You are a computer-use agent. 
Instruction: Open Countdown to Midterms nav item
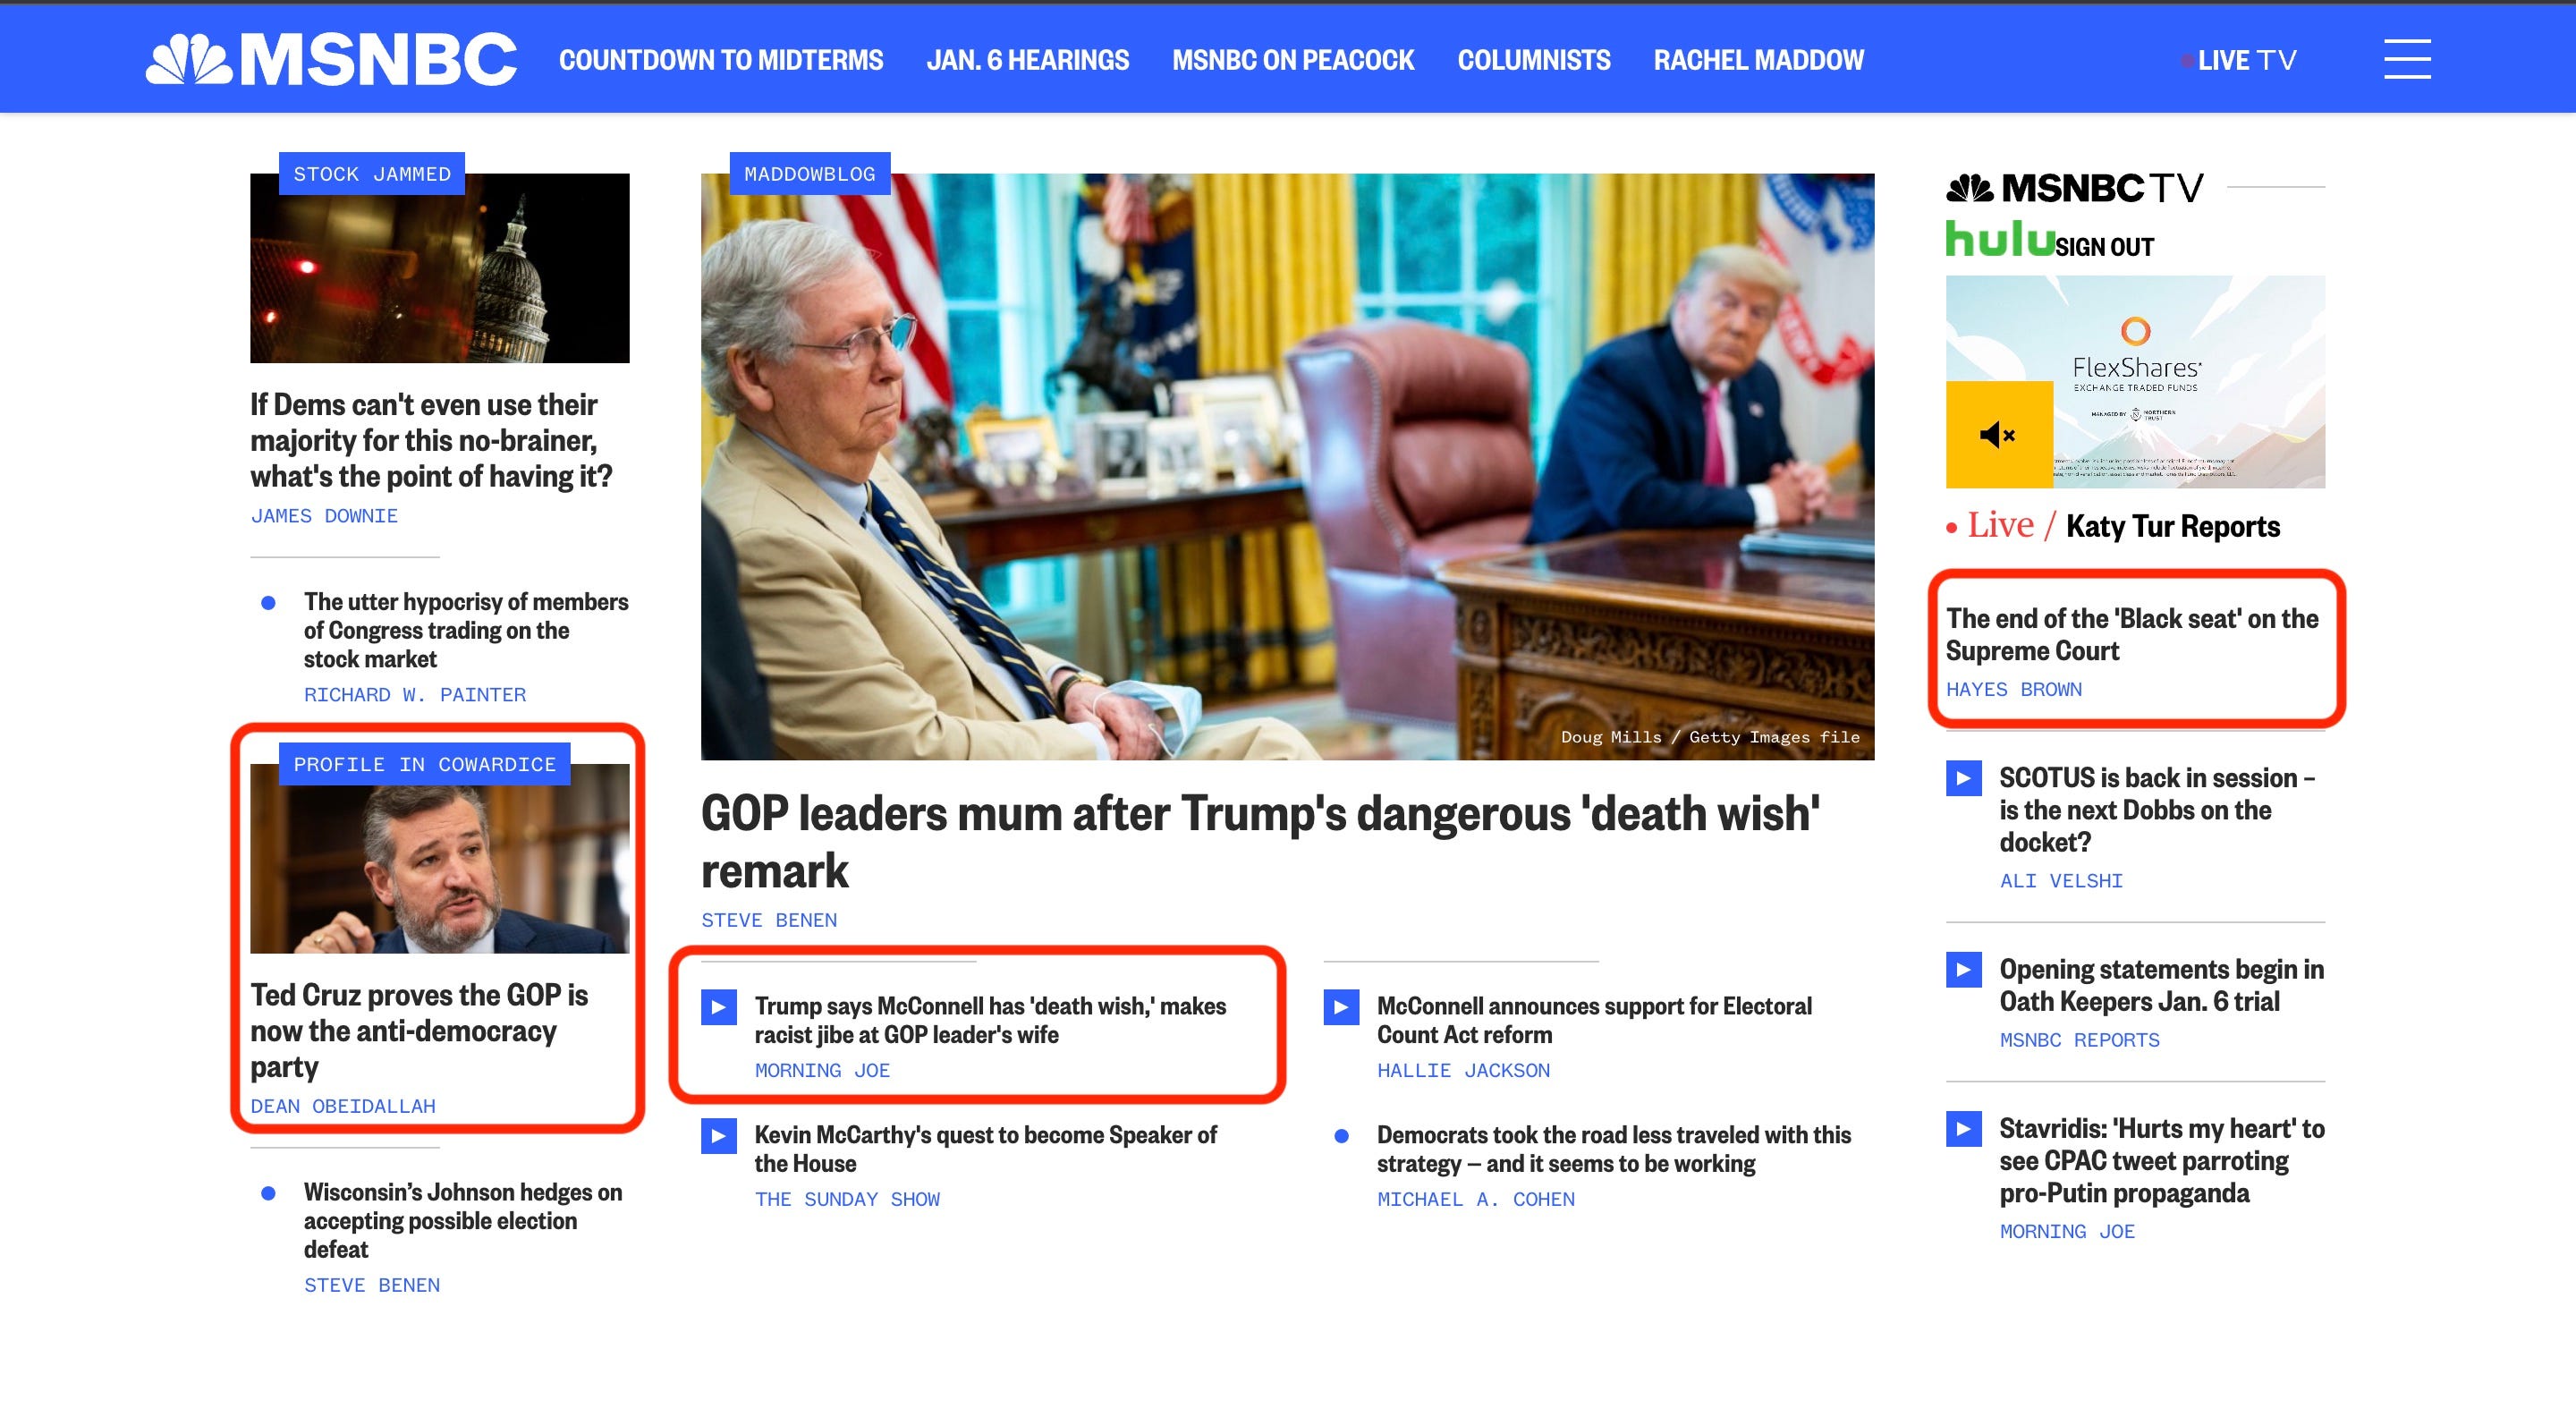click(721, 61)
